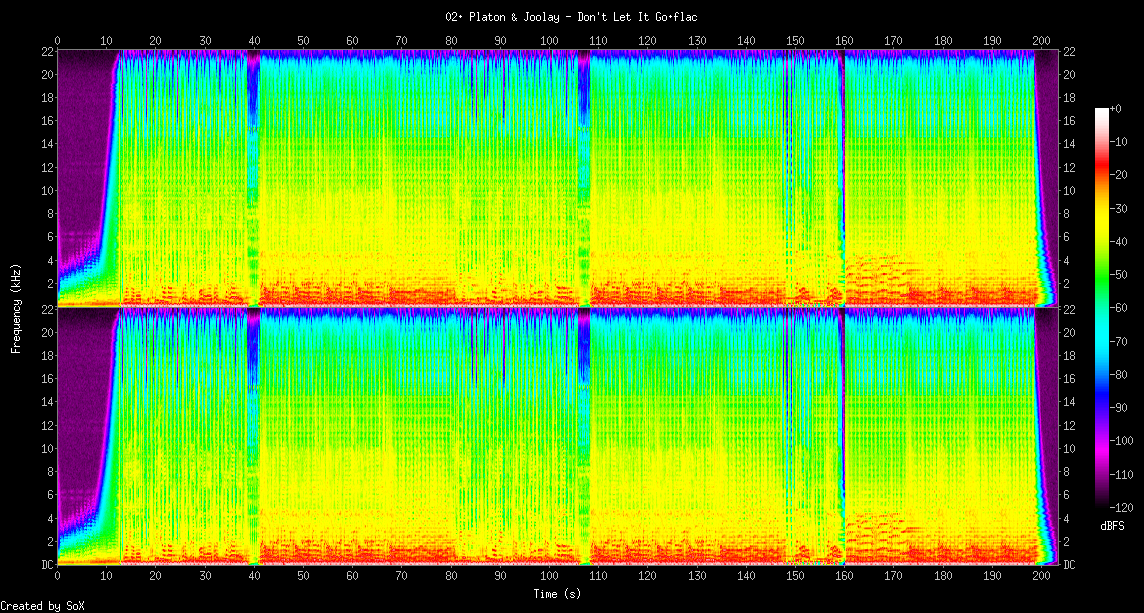Click the 100 tick on the bottom time axis
1144x613 pixels.
(x=549, y=576)
